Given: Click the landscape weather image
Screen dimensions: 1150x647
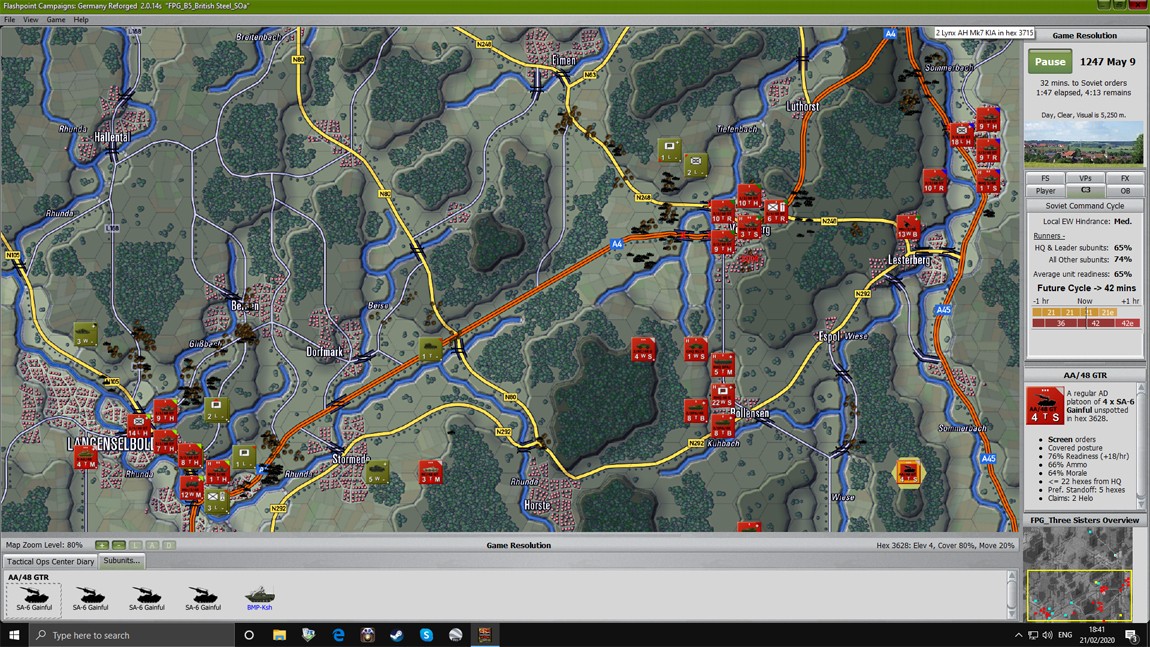Looking at the screenshot, I should tap(1083, 143).
